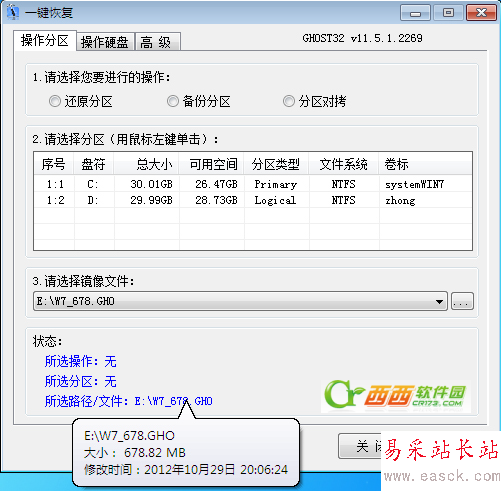The height and width of the screenshot is (491, 501).
Task: Click the NTFS cell in D: row
Action: [x=343, y=200]
